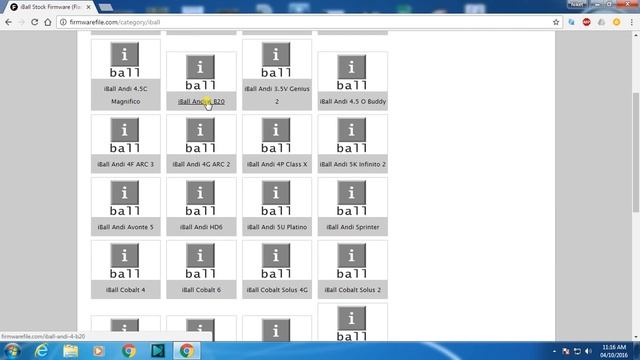Click iBall logo above Andi 5K Infinito 2
This screenshot has width=640, height=360.
352,135
